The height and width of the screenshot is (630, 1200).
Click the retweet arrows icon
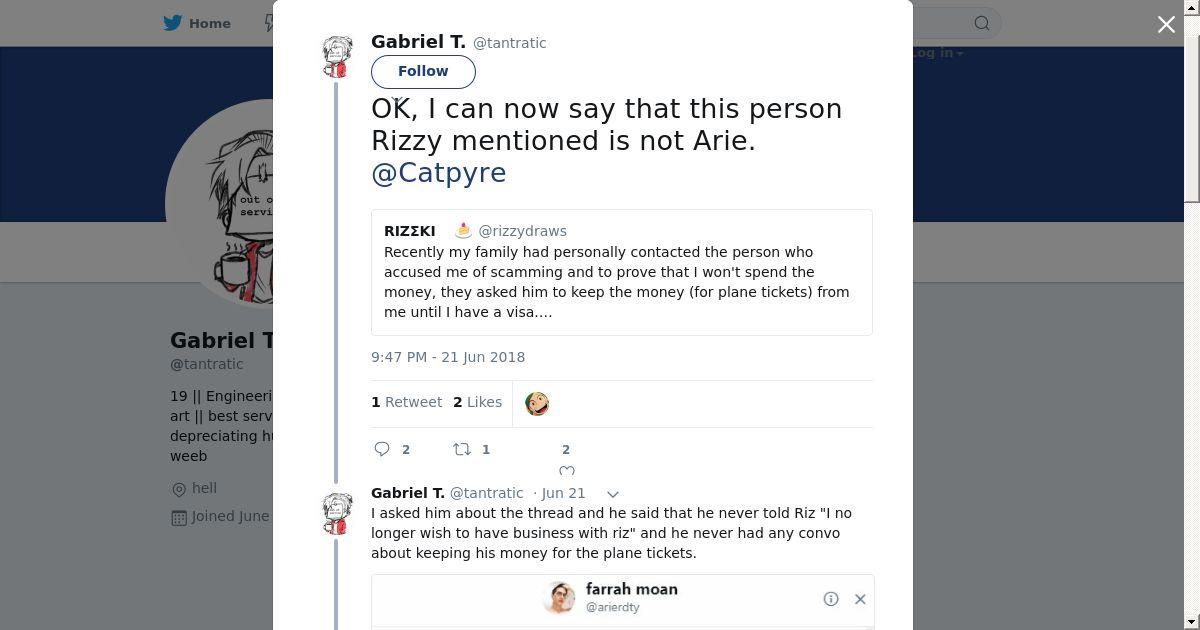[x=462, y=449]
